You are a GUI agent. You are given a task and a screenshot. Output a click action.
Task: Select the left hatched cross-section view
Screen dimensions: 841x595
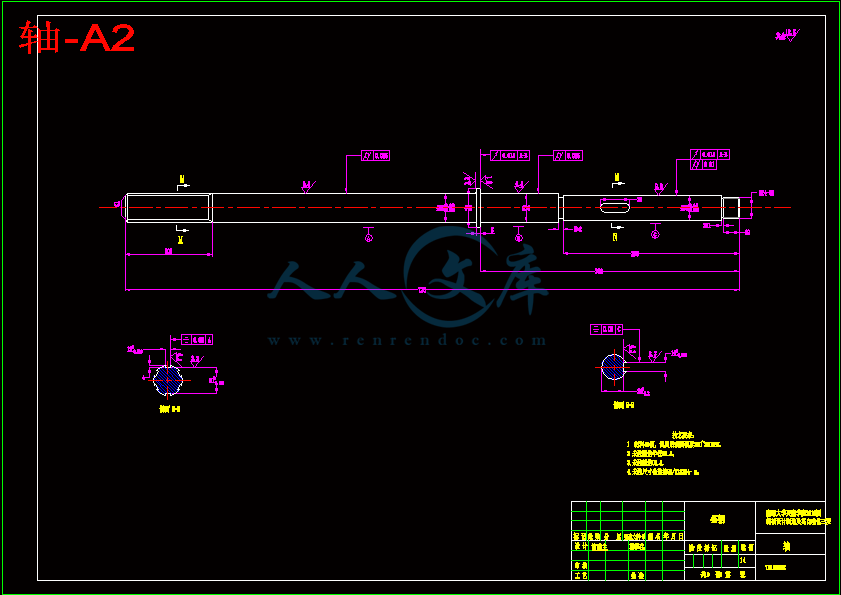pyautogui.click(x=168, y=380)
